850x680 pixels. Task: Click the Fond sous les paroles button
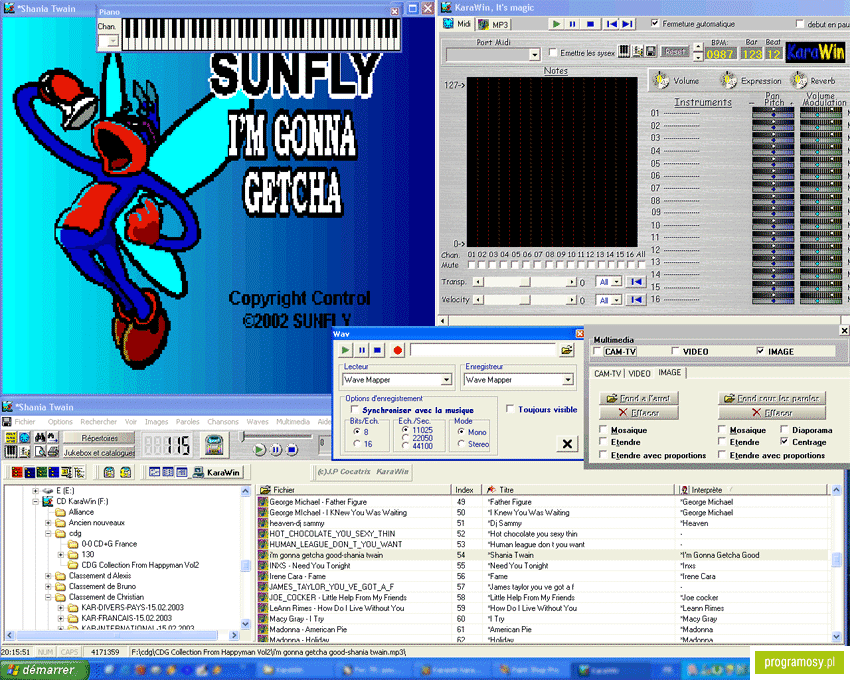772,398
